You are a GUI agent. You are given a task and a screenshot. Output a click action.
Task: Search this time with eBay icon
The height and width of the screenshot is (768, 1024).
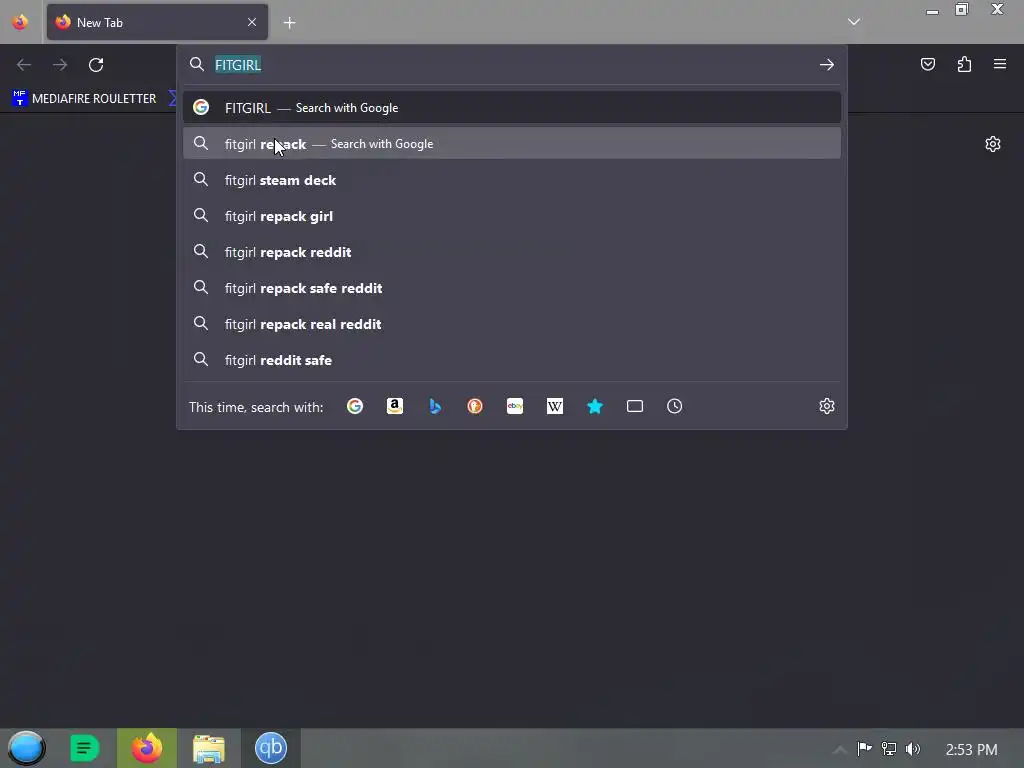pos(515,406)
